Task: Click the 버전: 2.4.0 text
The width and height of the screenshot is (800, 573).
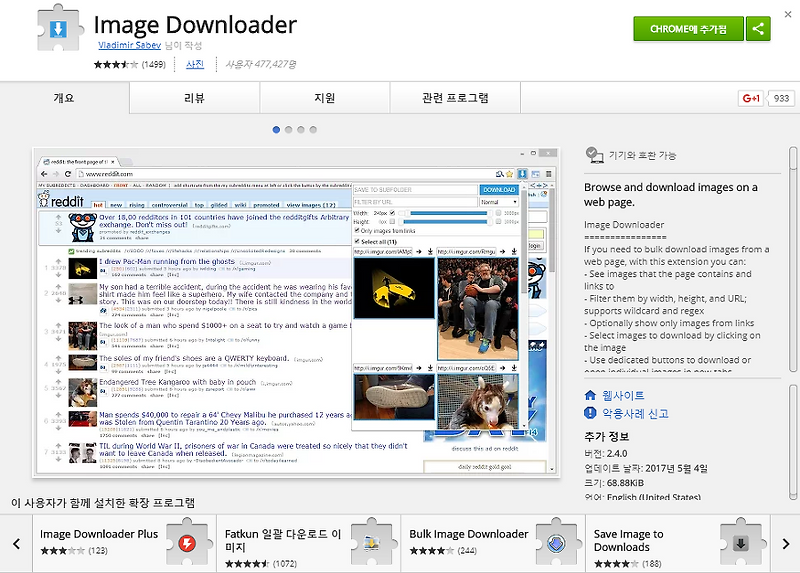Action: click(606, 453)
